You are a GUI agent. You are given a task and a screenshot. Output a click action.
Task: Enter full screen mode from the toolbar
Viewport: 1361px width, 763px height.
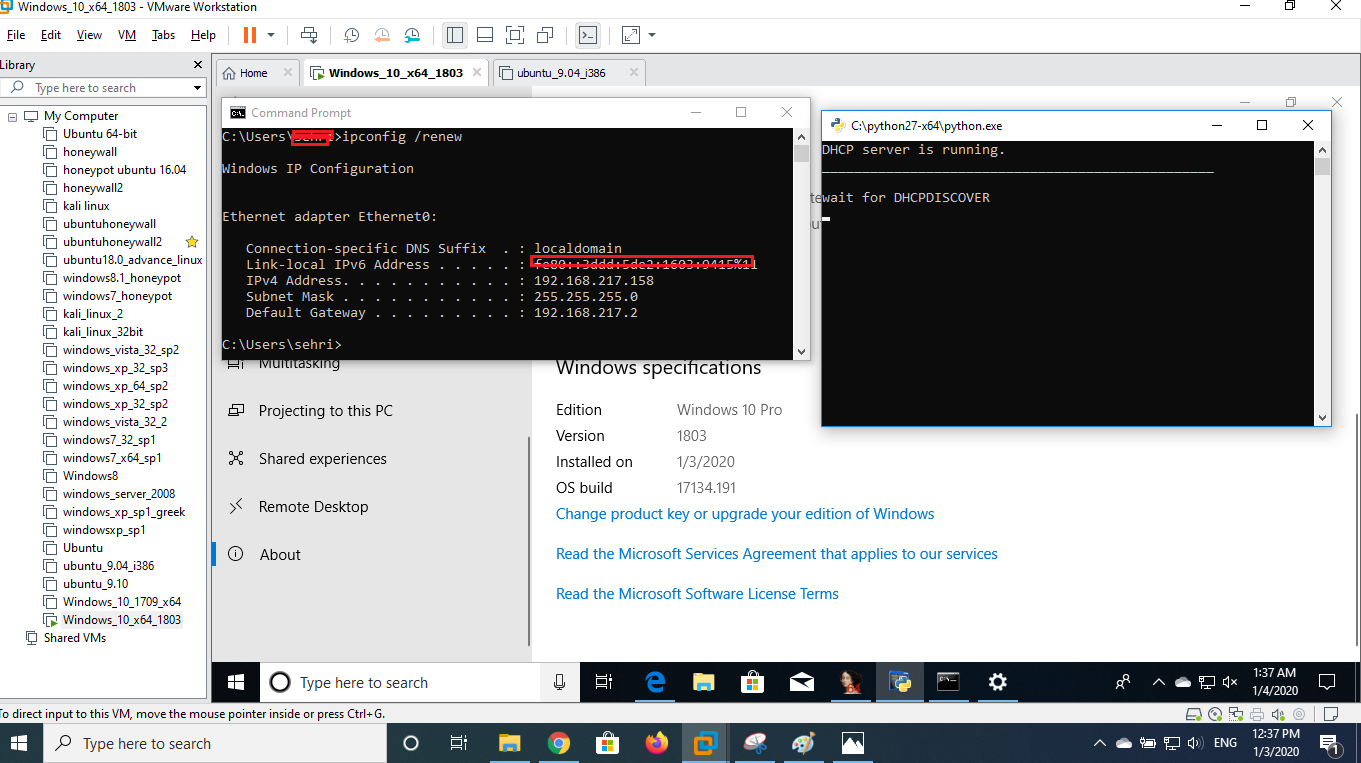[515, 35]
